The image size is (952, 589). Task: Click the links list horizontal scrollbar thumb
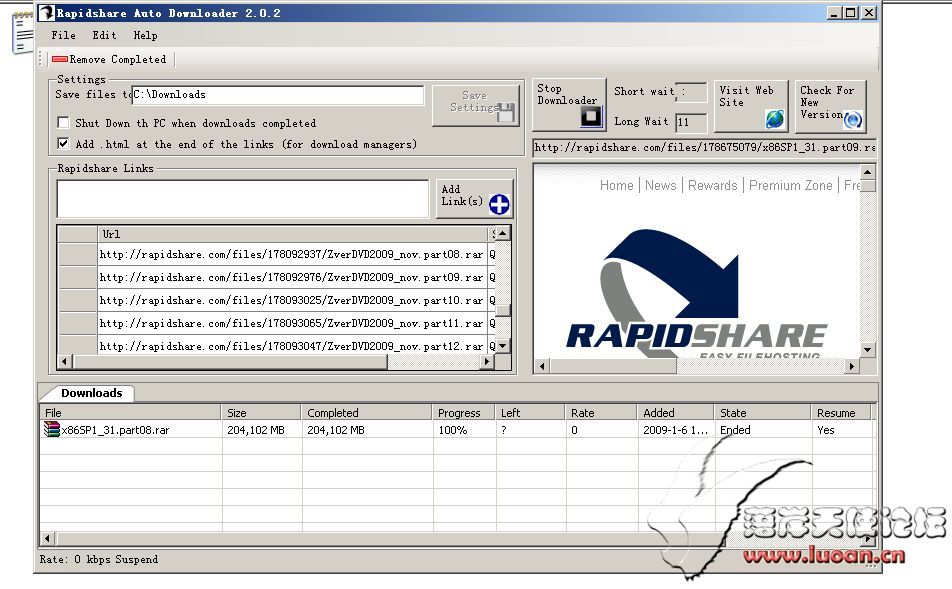click(x=230, y=362)
